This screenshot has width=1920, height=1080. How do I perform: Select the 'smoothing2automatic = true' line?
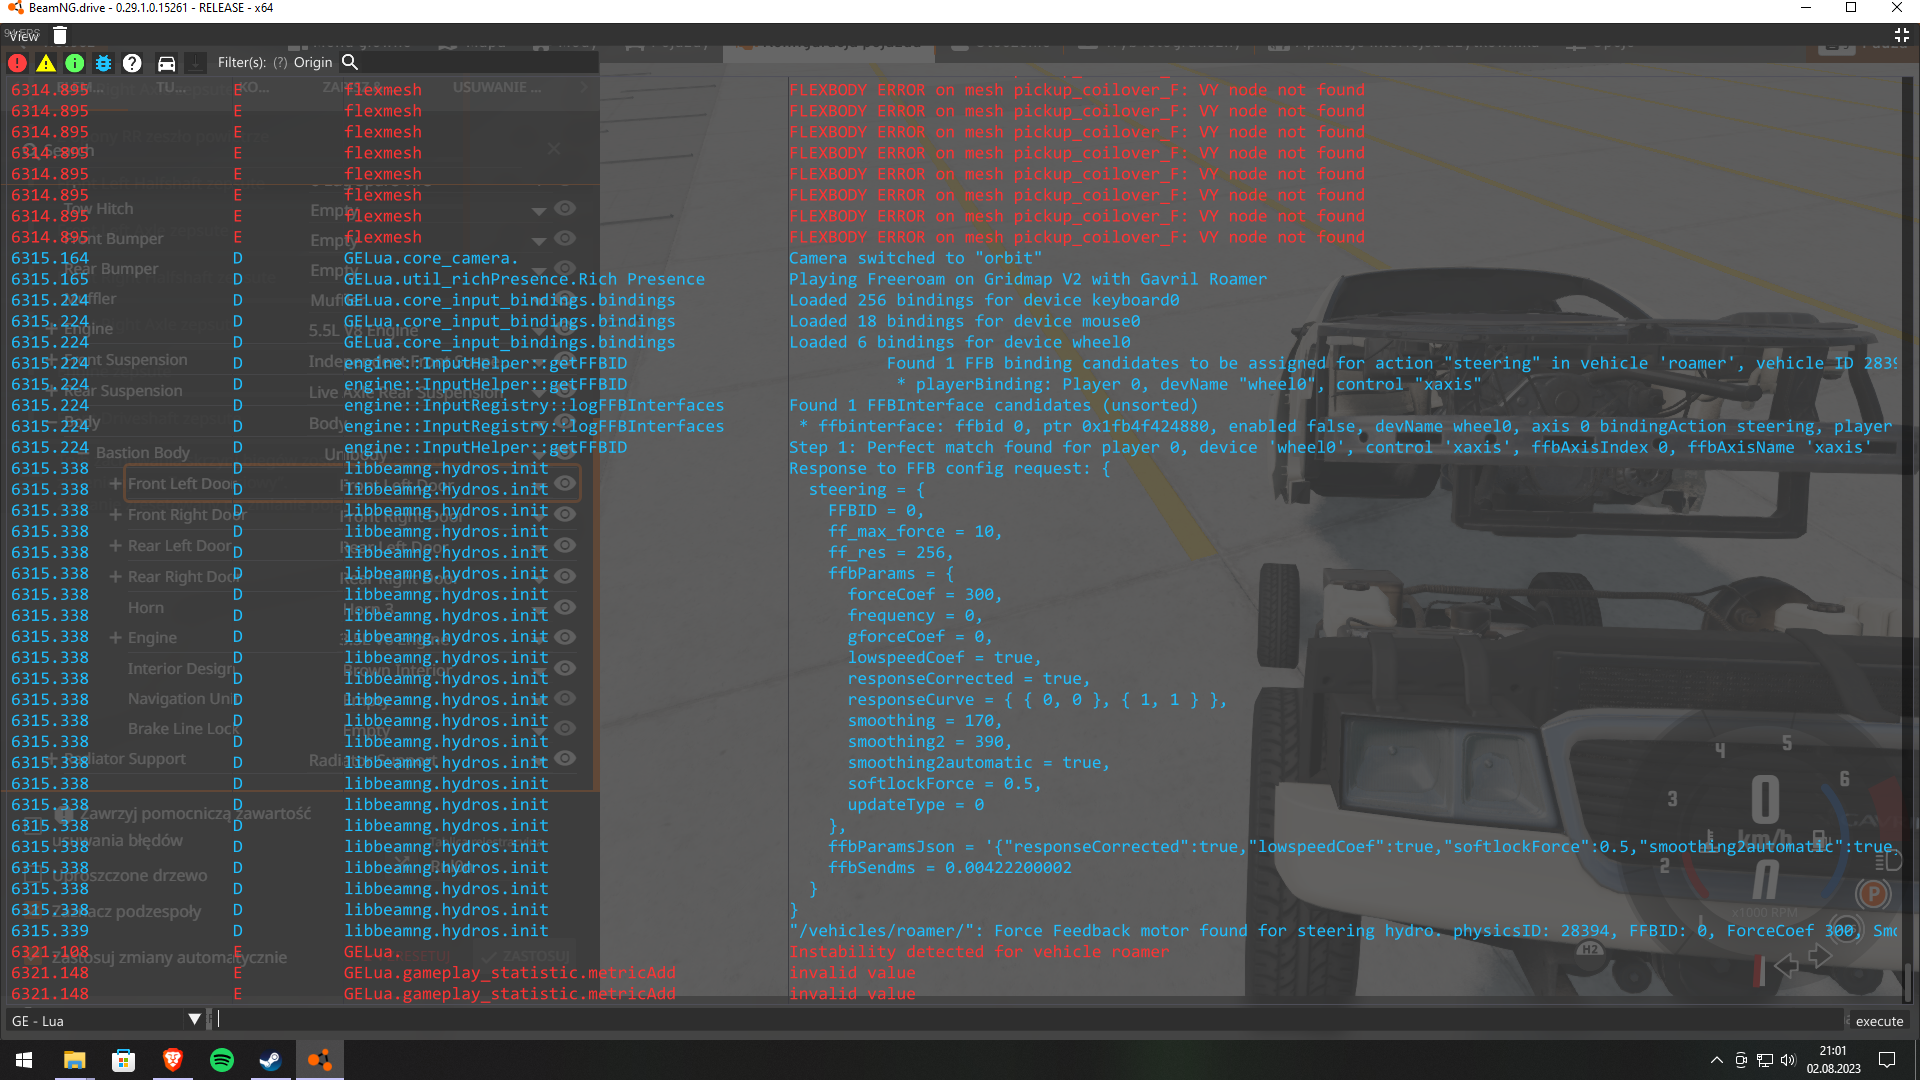[979, 762]
